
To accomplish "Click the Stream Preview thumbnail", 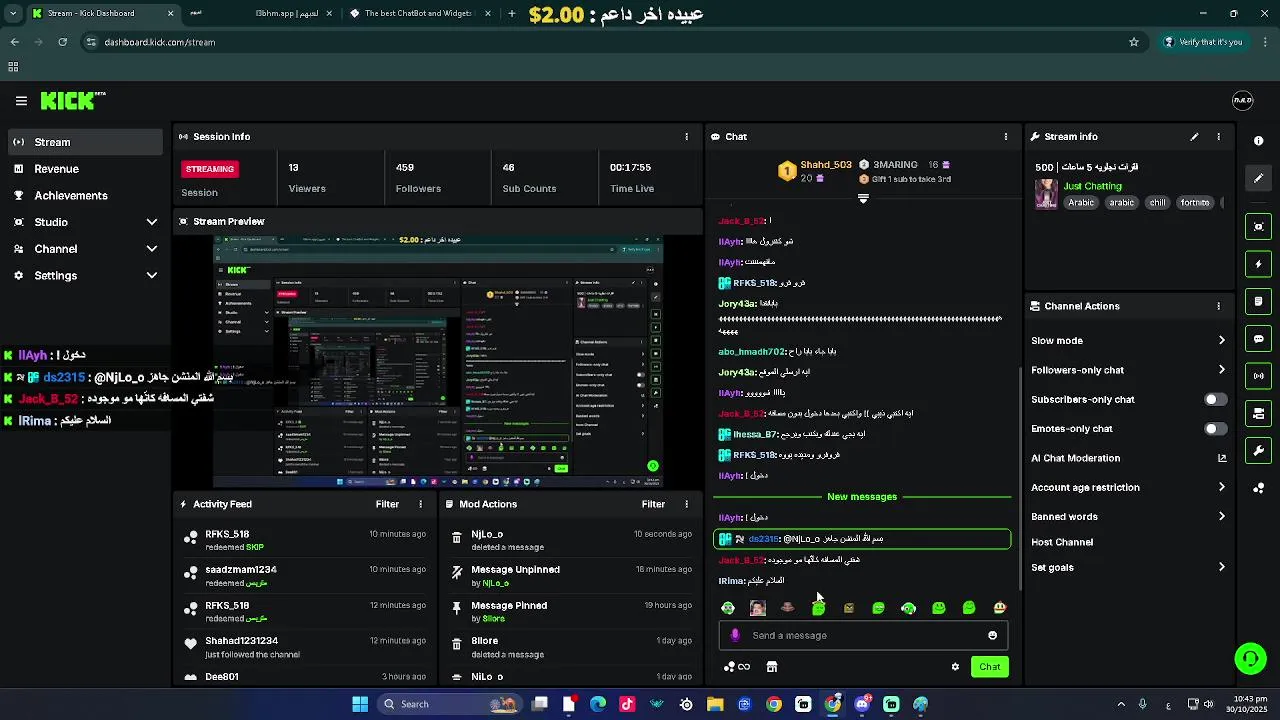I will pos(439,361).
